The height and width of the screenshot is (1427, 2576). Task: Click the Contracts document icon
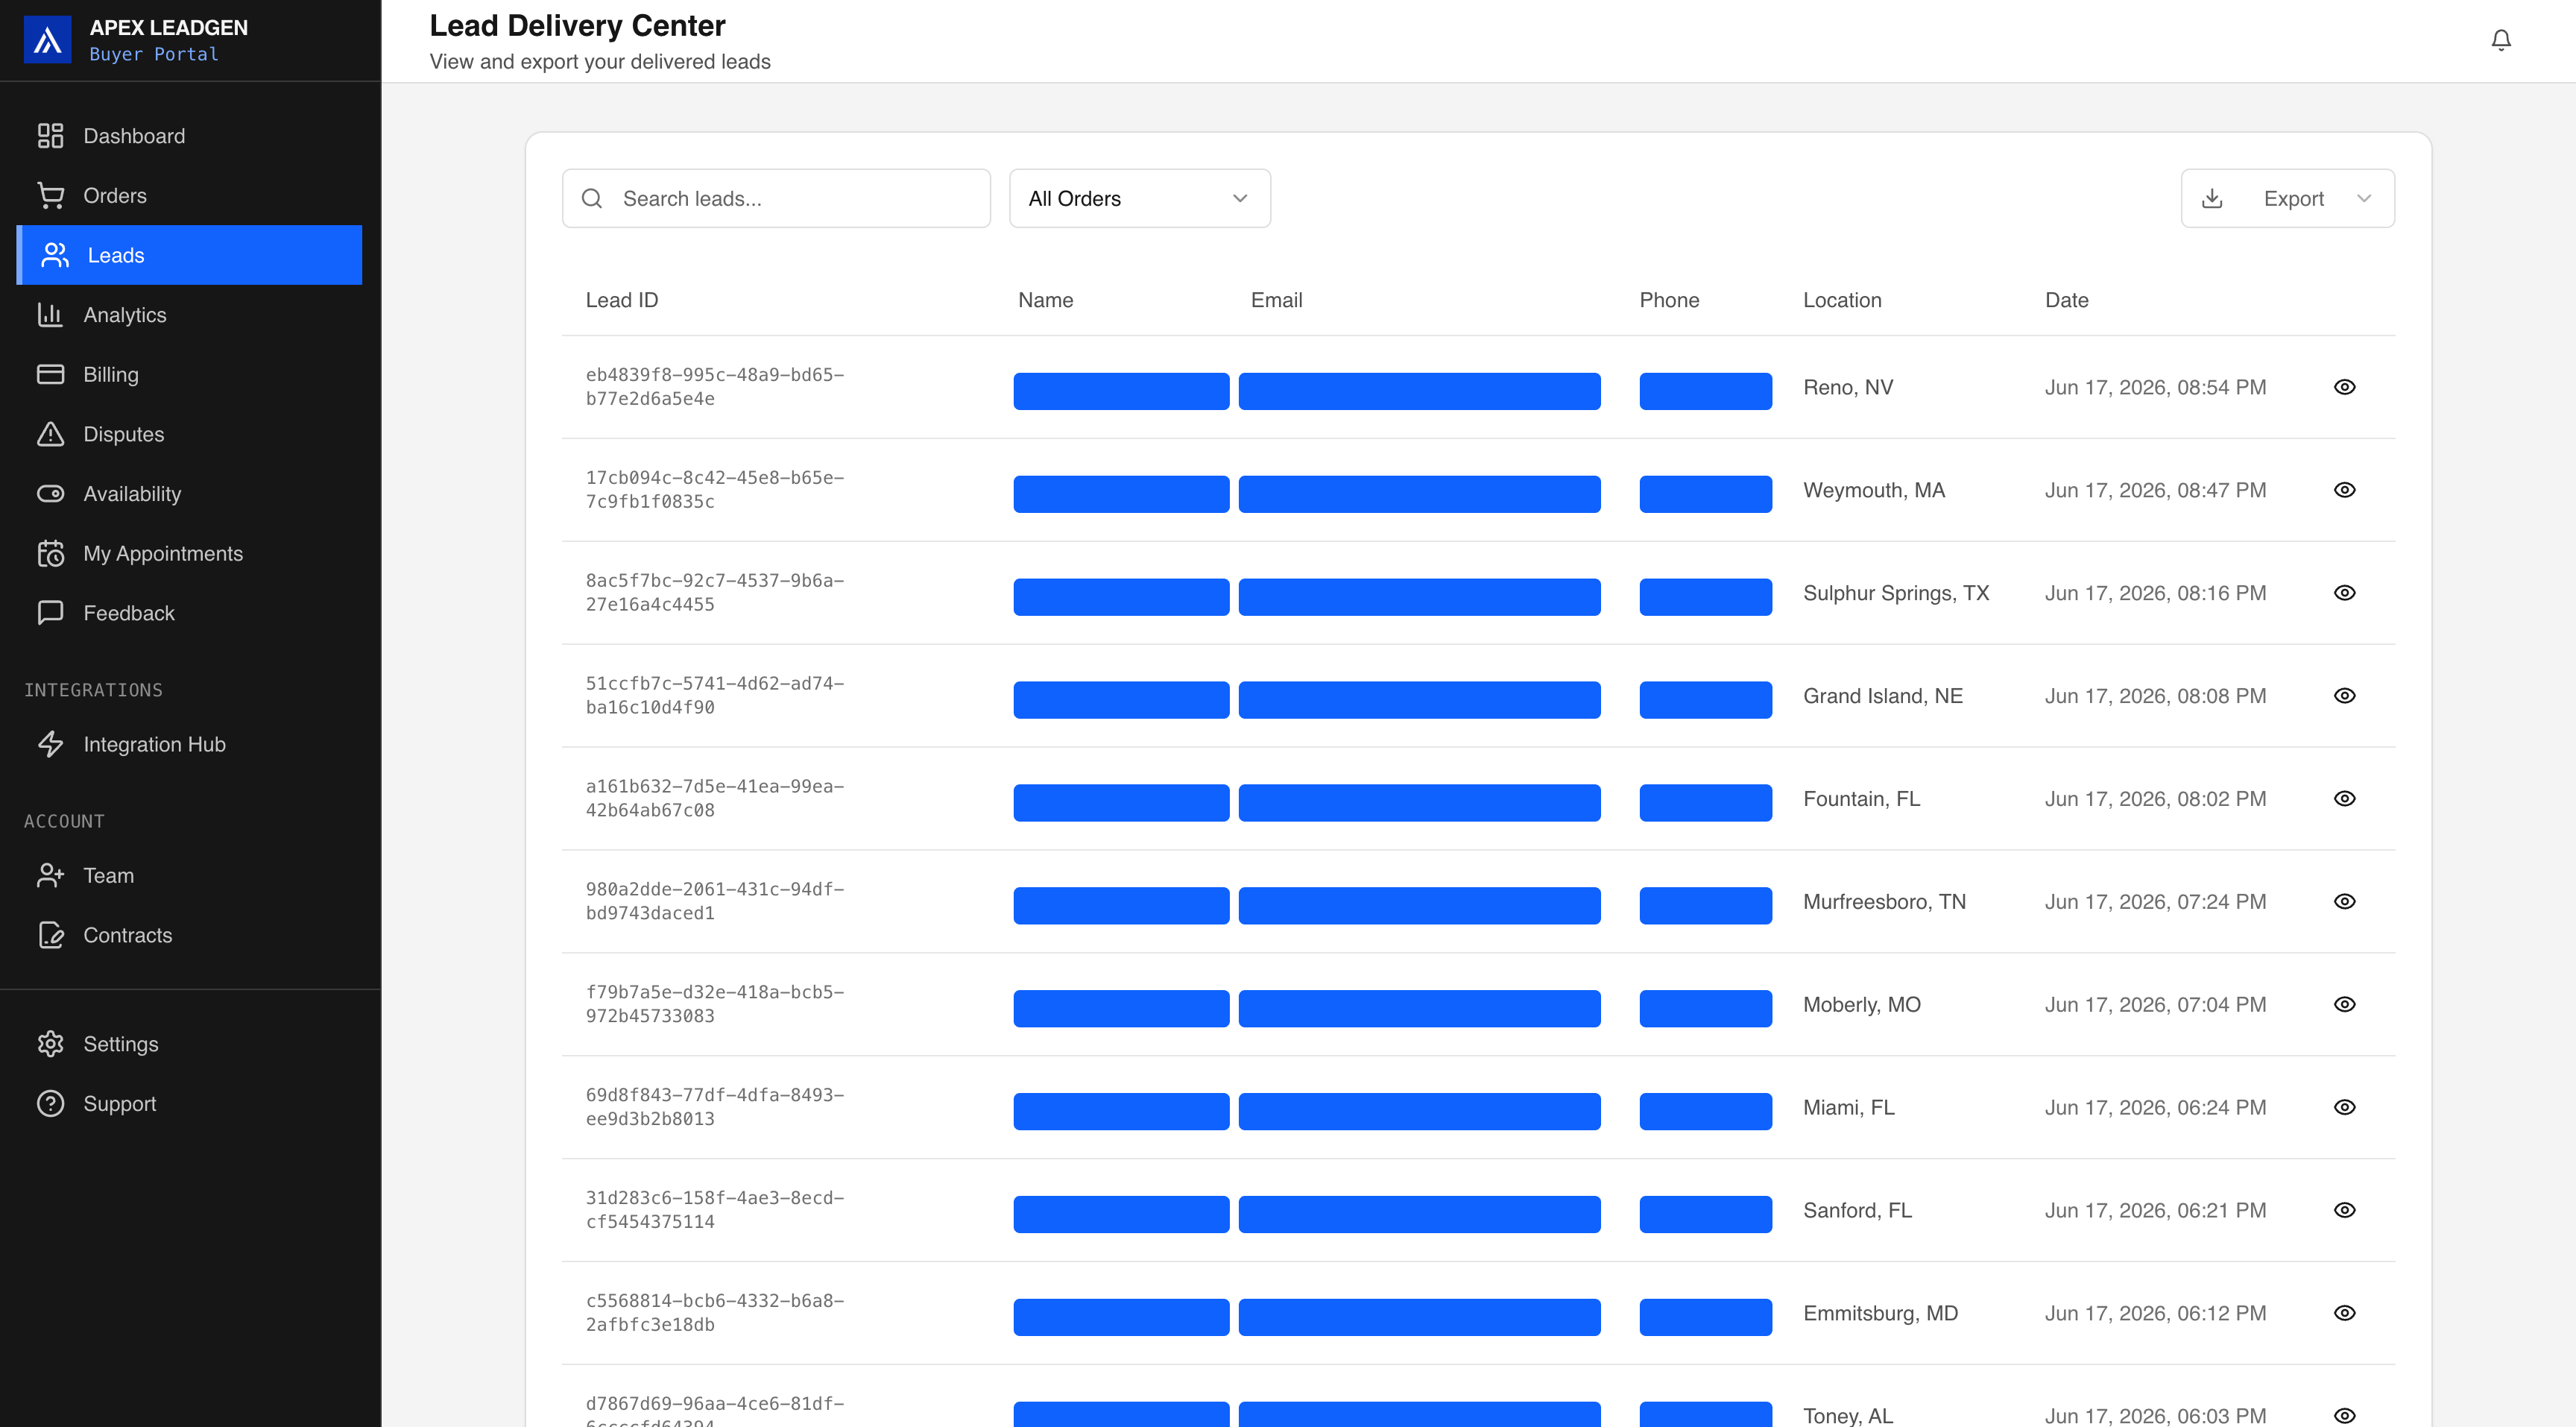click(x=50, y=935)
